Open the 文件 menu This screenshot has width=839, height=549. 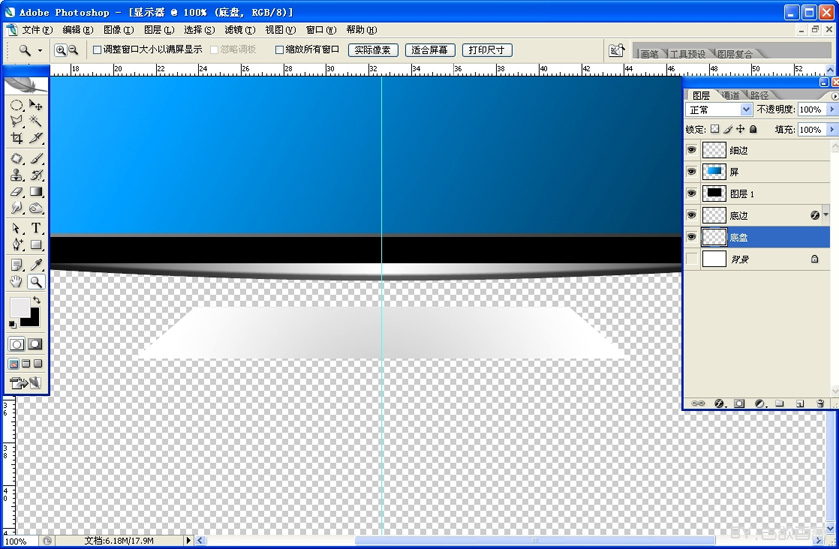(36, 30)
